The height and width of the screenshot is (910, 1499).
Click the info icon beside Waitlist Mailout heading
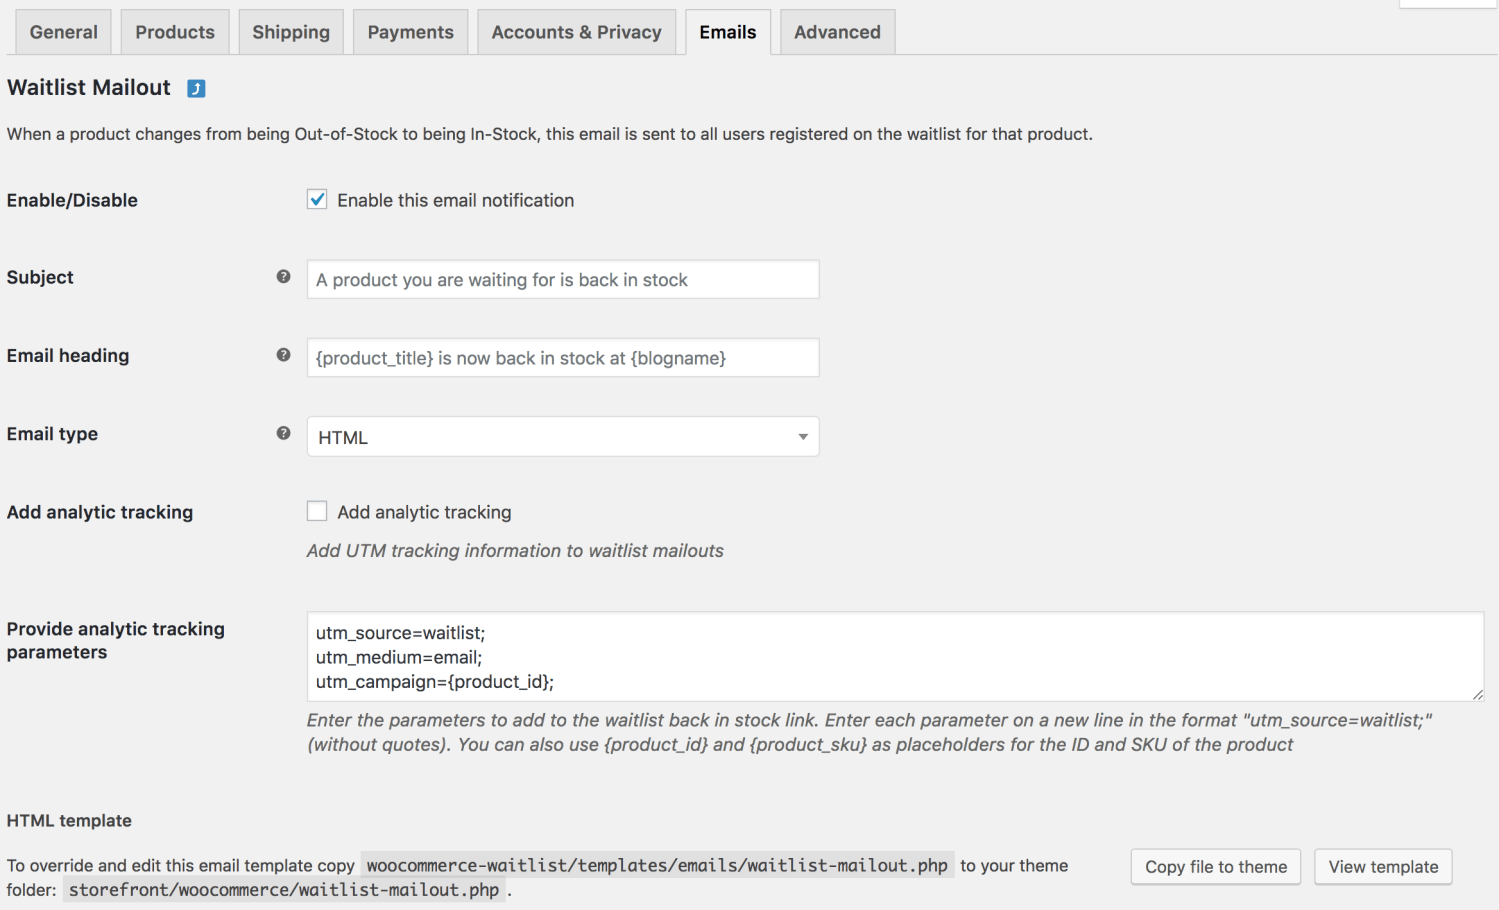pyautogui.click(x=196, y=88)
